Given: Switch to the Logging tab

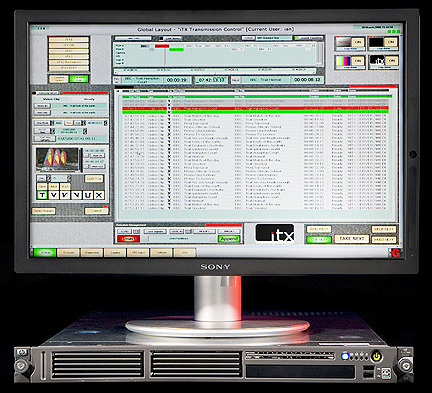Looking at the screenshot, I should pyautogui.click(x=115, y=253).
